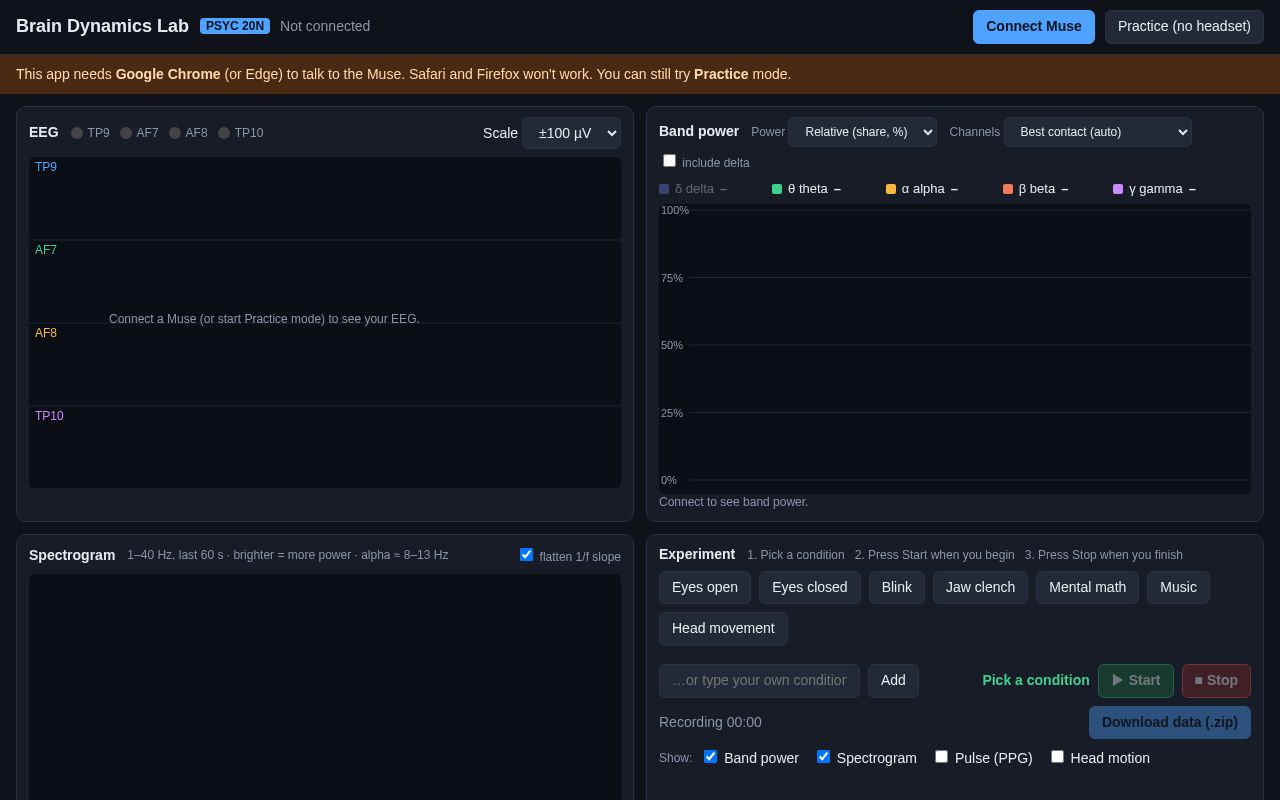Toggle the flatten 1/f slope checkbox

(527, 555)
